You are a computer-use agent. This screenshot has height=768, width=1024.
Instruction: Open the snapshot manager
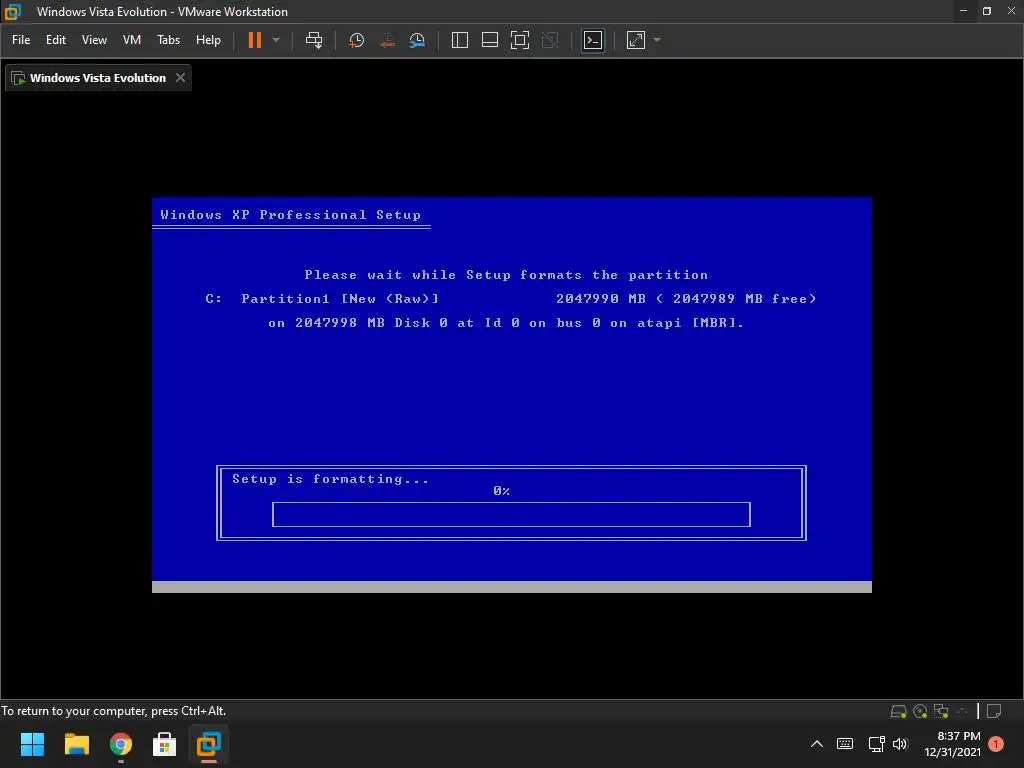[417, 40]
